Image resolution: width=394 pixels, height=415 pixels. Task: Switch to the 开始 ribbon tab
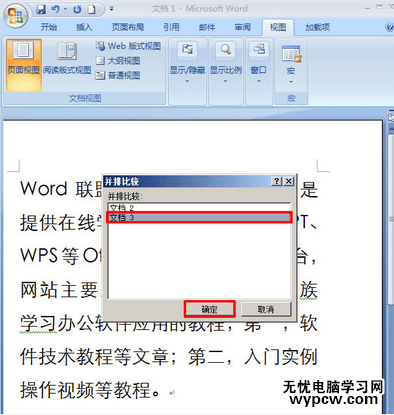pyautogui.click(x=49, y=27)
